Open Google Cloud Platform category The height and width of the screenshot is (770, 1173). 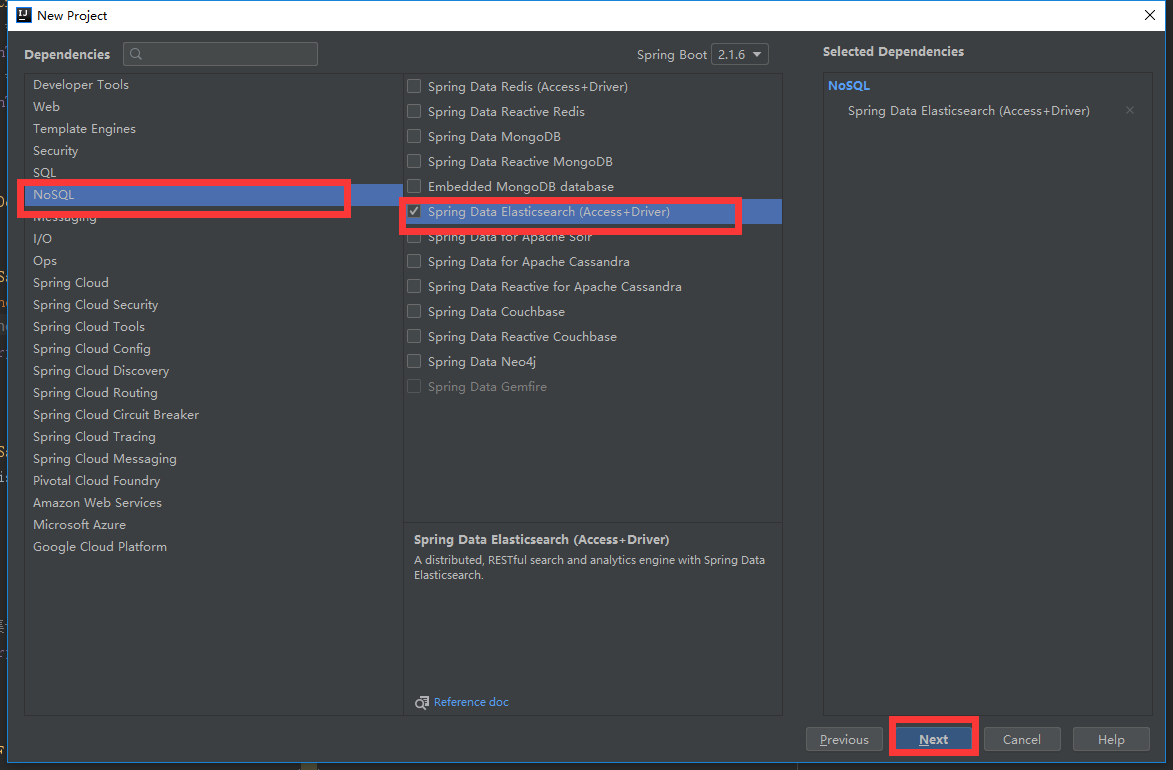tap(213, 546)
